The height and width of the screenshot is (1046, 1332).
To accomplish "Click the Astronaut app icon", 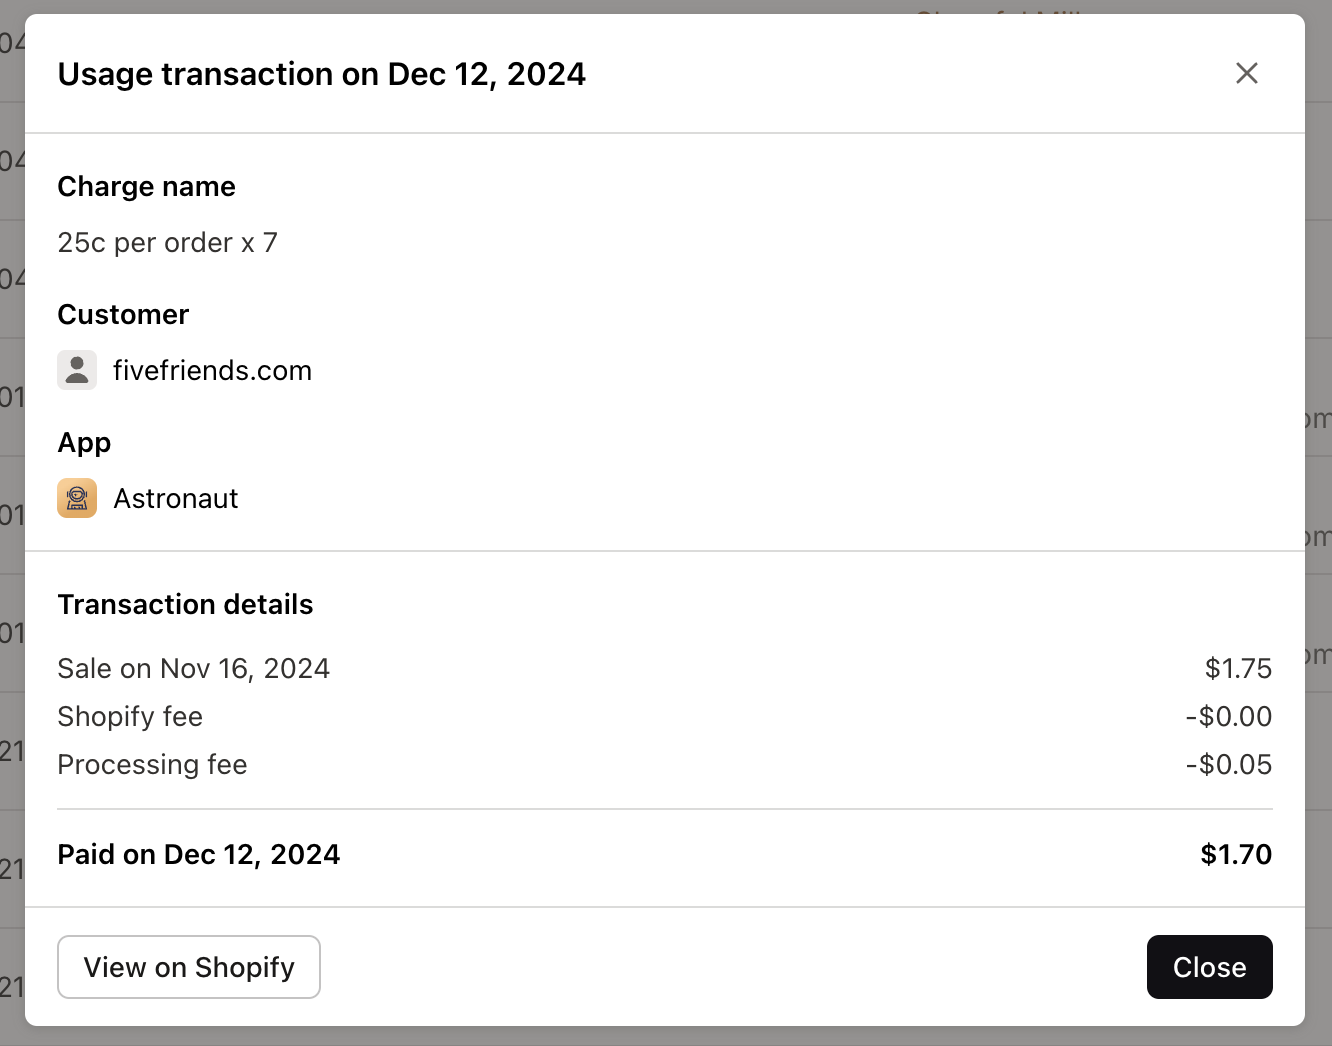I will tap(77, 498).
